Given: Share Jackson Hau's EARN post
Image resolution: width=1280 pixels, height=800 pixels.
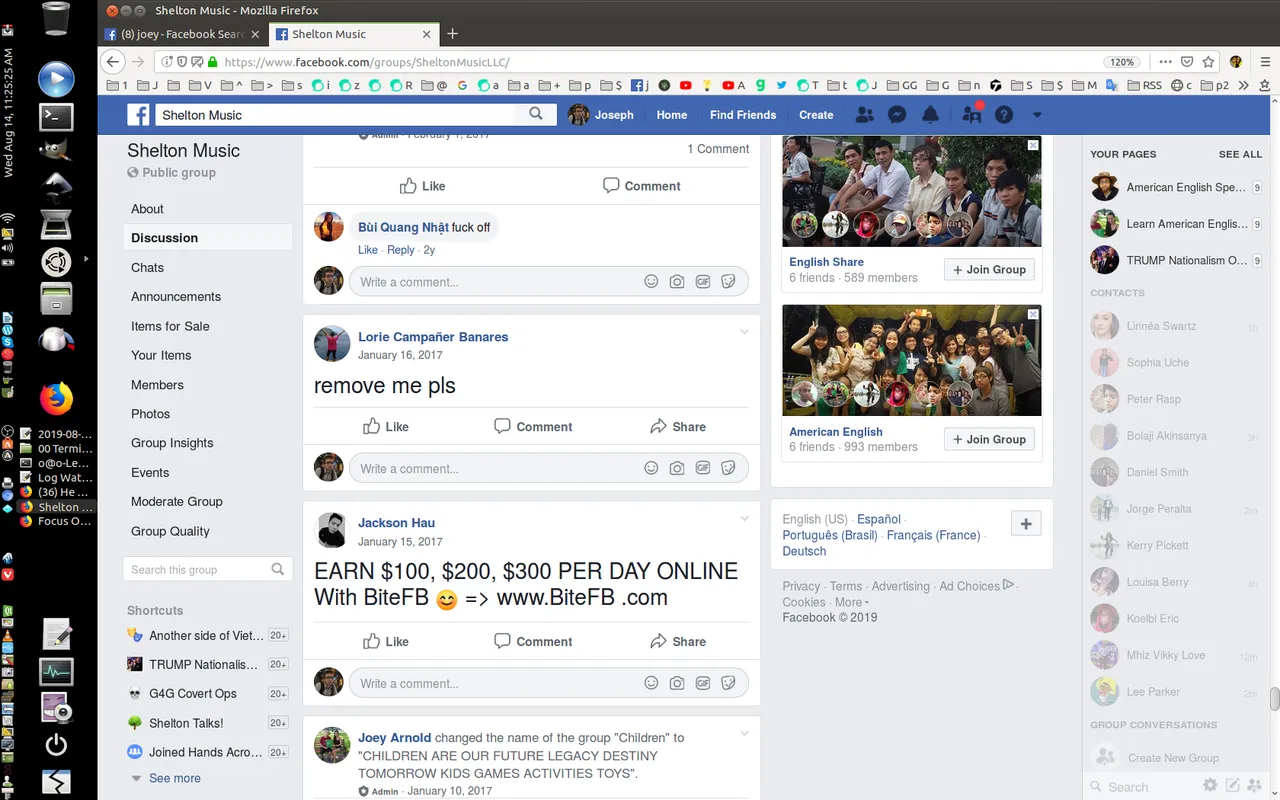Looking at the screenshot, I should coord(678,642).
